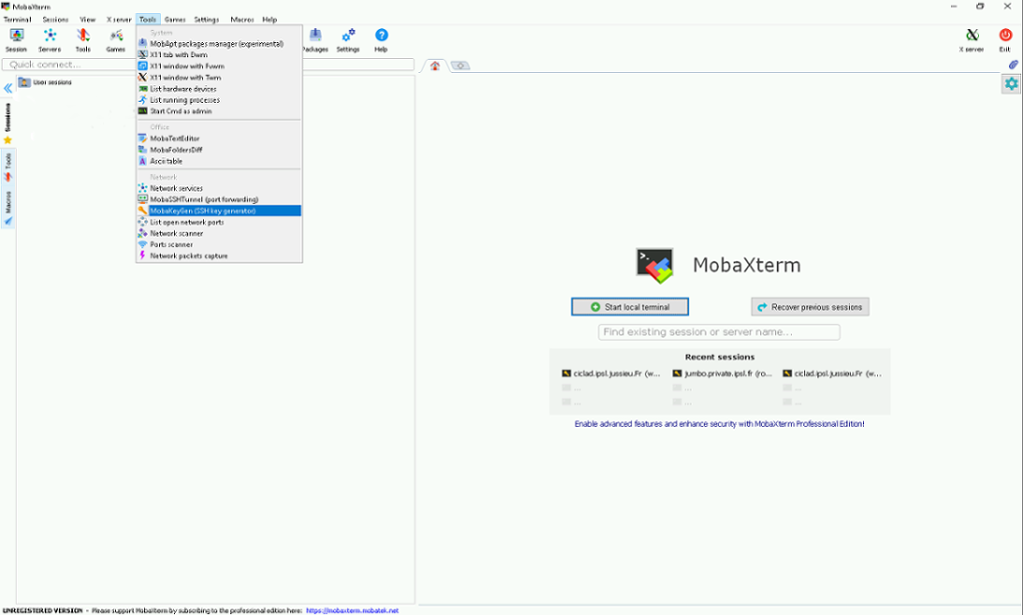Collapse the sidebar with double chevron
The height and width of the screenshot is (615, 1023).
coord(8,87)
